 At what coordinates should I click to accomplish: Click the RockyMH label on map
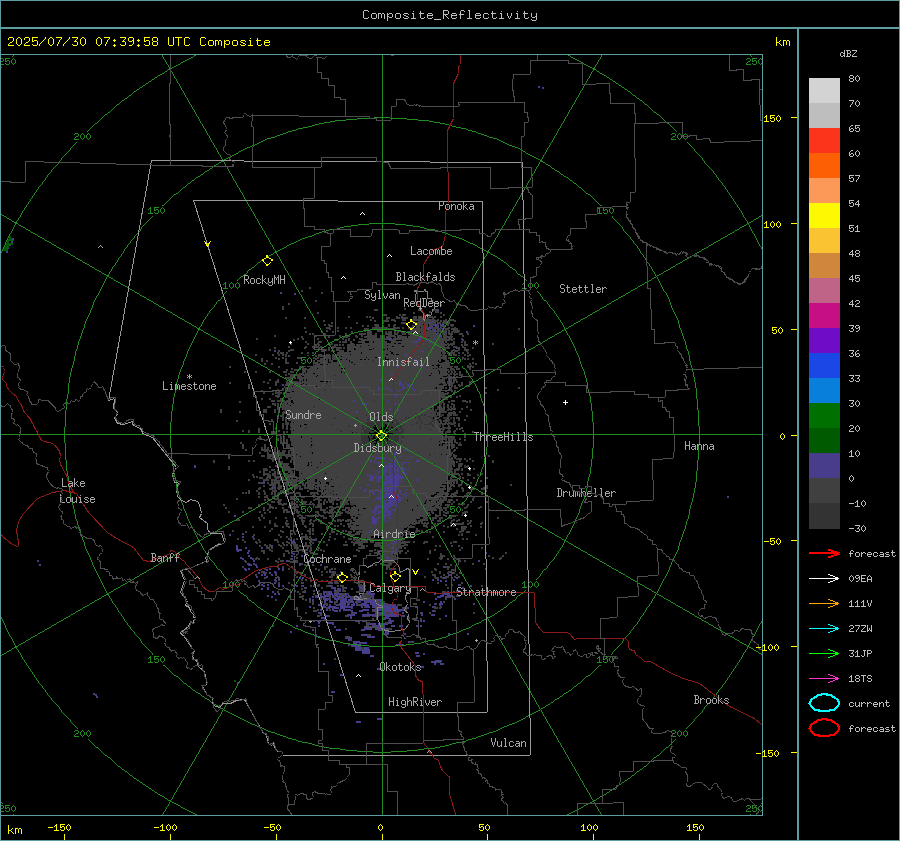264,280
